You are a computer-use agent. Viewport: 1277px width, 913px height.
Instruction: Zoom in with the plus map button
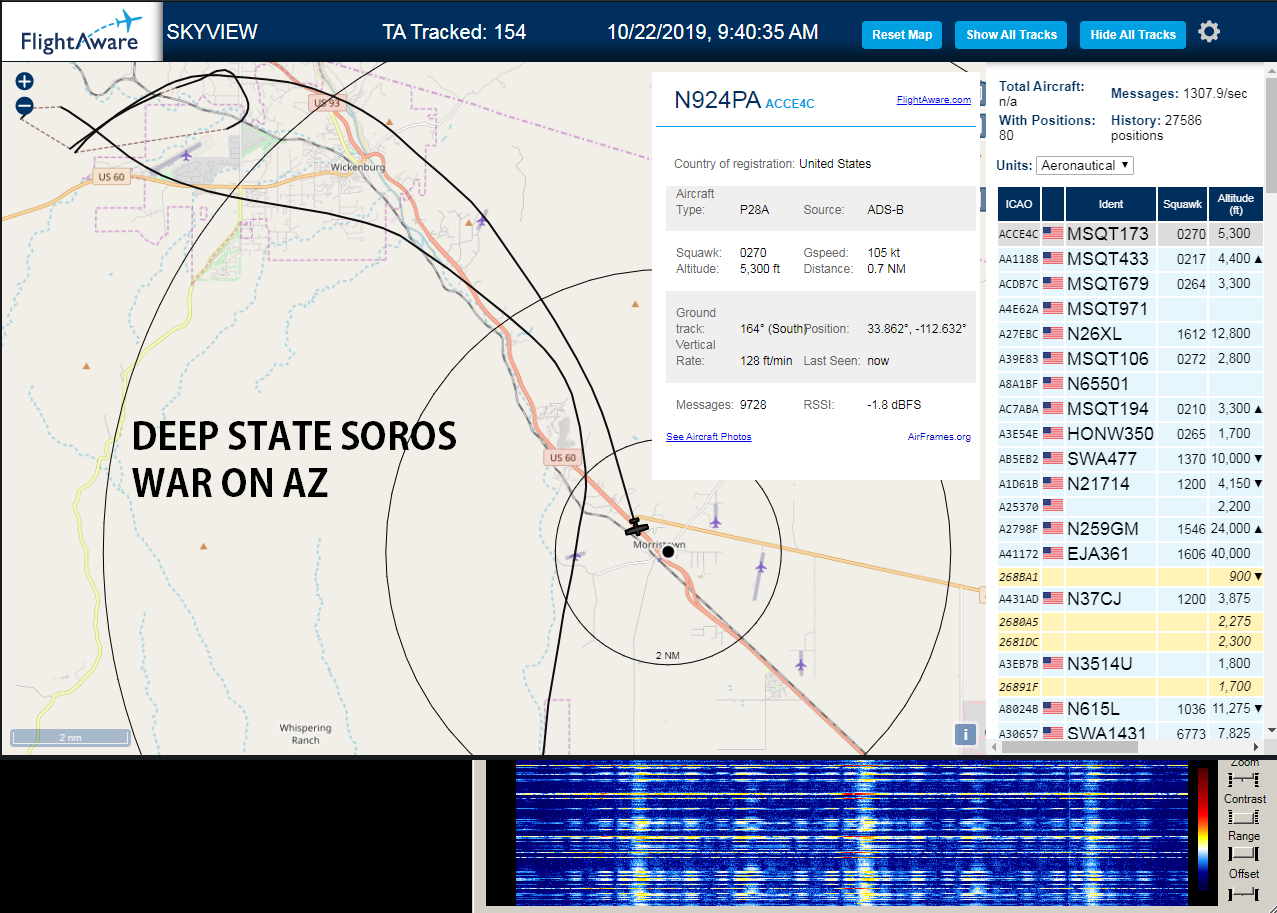[x=25, y=82]
